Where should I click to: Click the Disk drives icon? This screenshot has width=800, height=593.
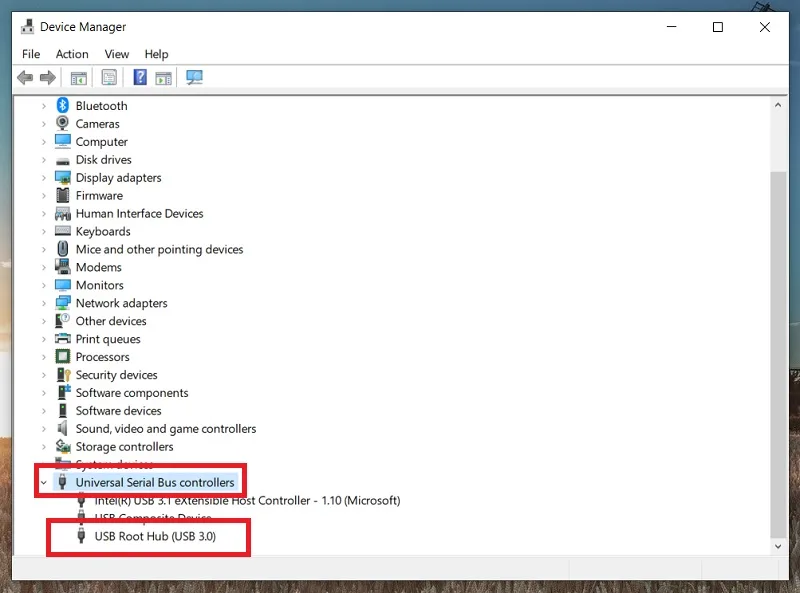click(x=63, y=161)
